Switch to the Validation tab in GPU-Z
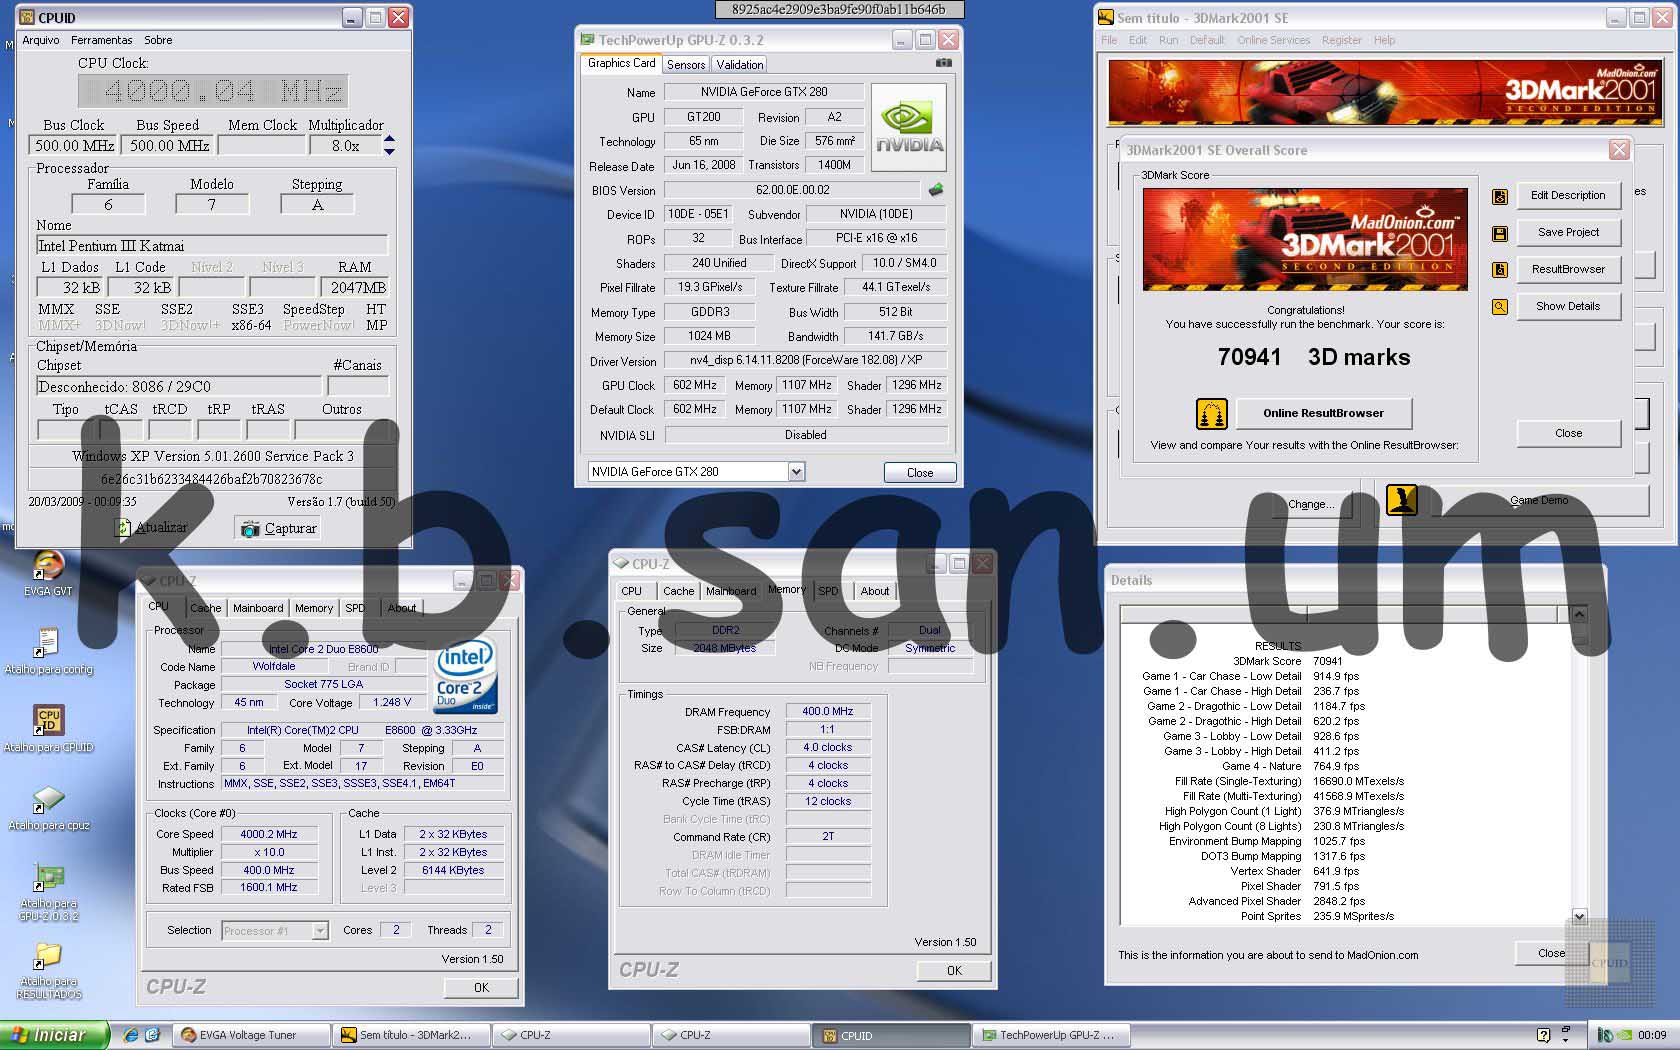This screenshot has width=1680, height=1050. coord(740,64)
